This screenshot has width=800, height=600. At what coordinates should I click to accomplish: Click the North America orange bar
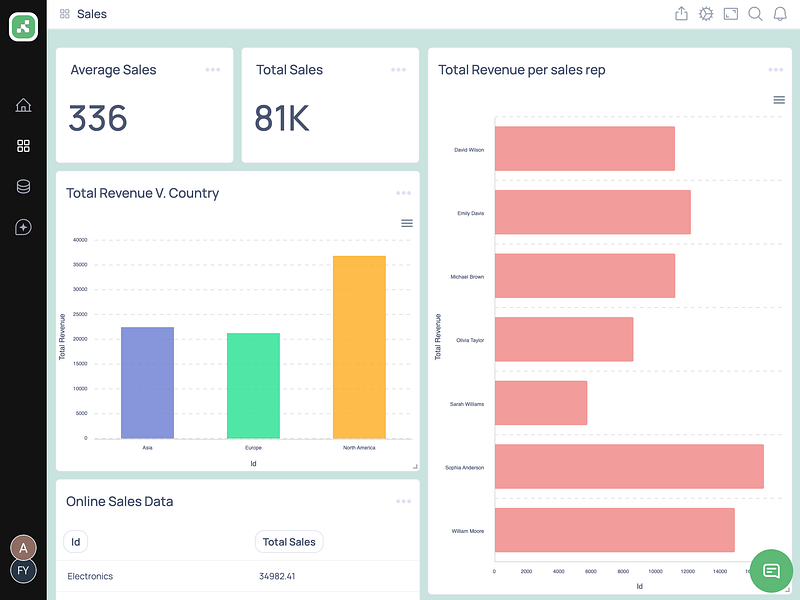click(x=359, y=347)
